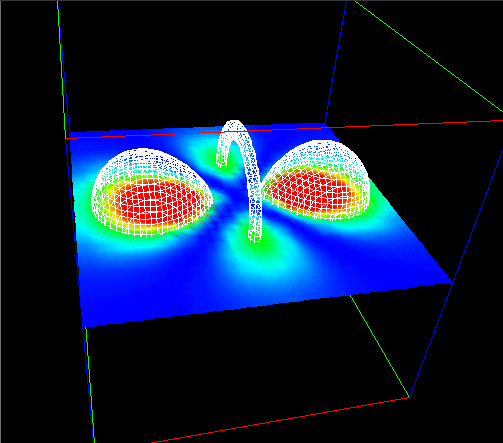Screen dimensions: 503x443
Task: Select the arch's rear base near plane edge
Action: coord(222,161)
